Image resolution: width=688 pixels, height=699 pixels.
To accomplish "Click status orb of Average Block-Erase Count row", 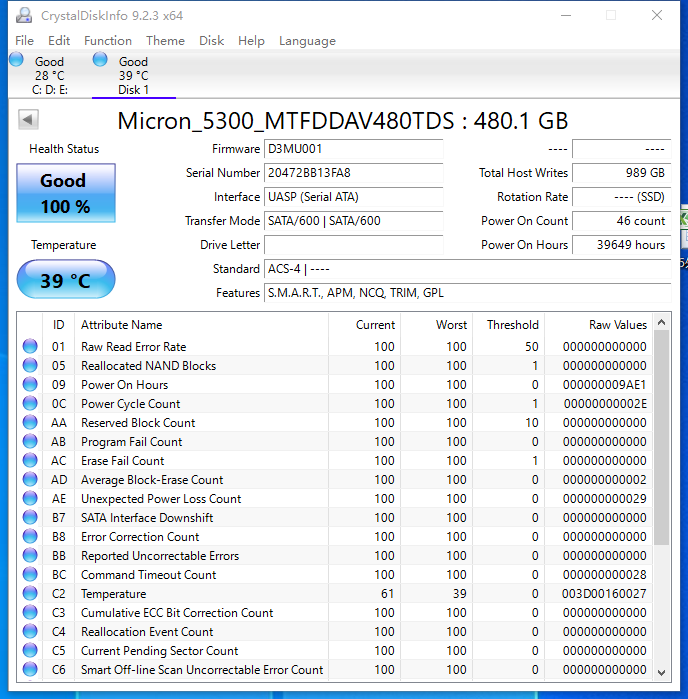I will [30, 480].
